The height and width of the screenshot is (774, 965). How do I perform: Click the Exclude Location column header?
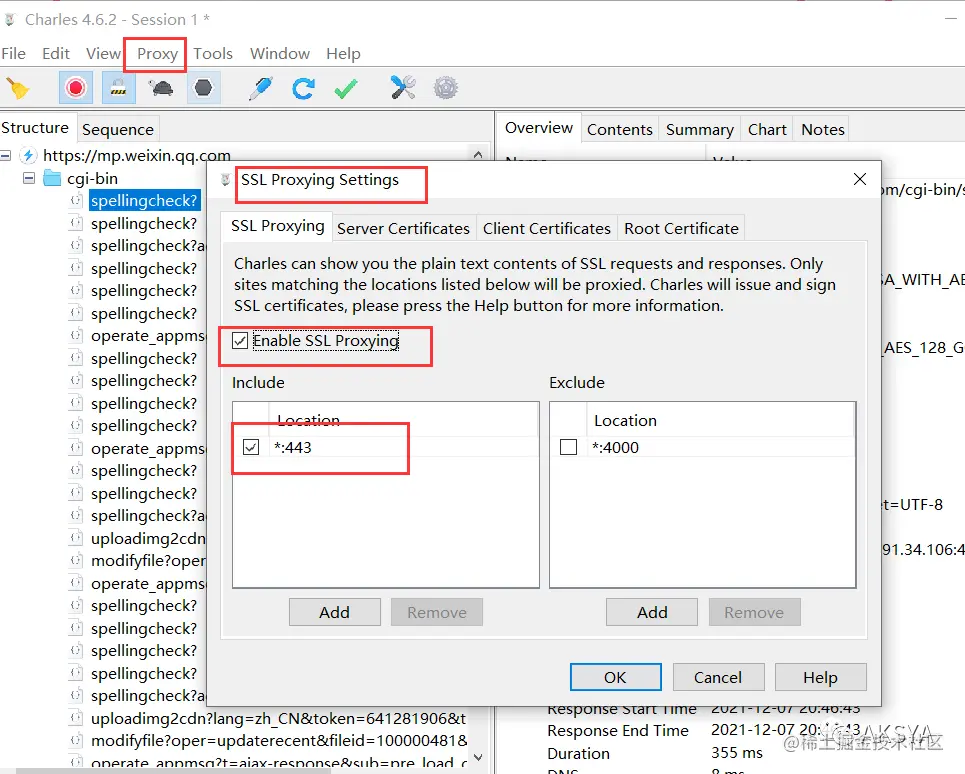[720, 420]
